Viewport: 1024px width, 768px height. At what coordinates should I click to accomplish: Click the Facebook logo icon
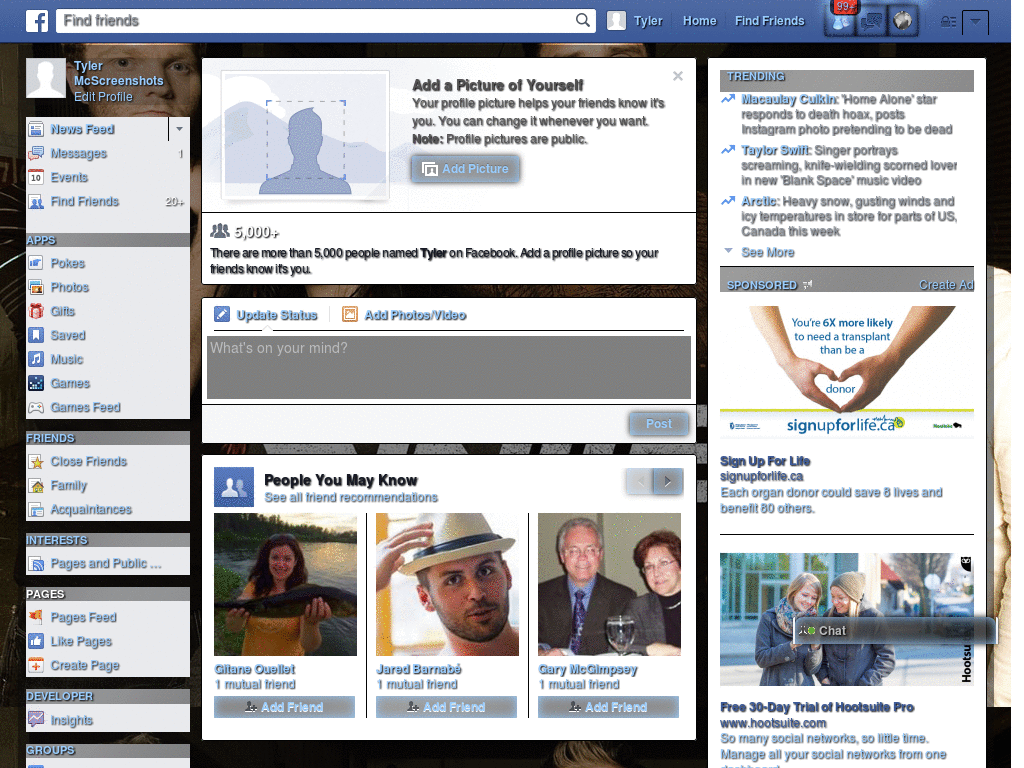point(37,21)
